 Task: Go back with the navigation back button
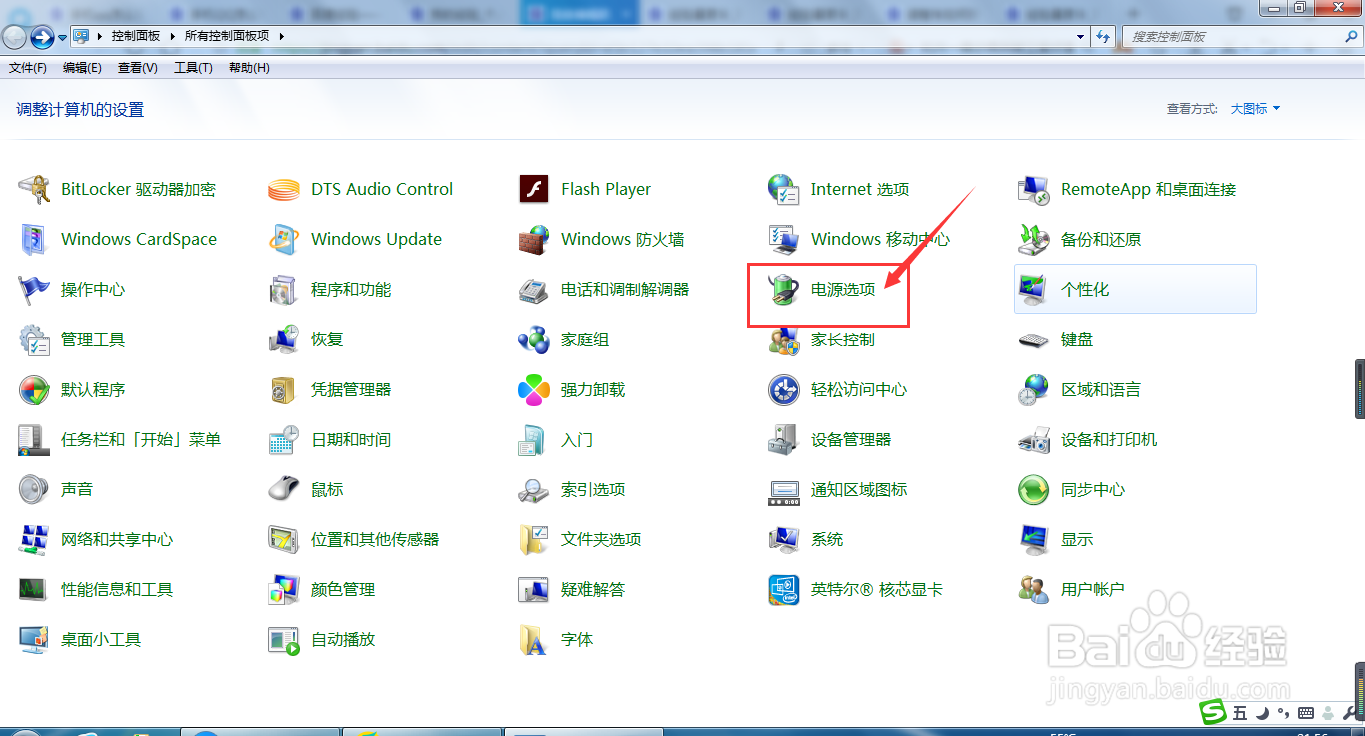coord(14,37)
